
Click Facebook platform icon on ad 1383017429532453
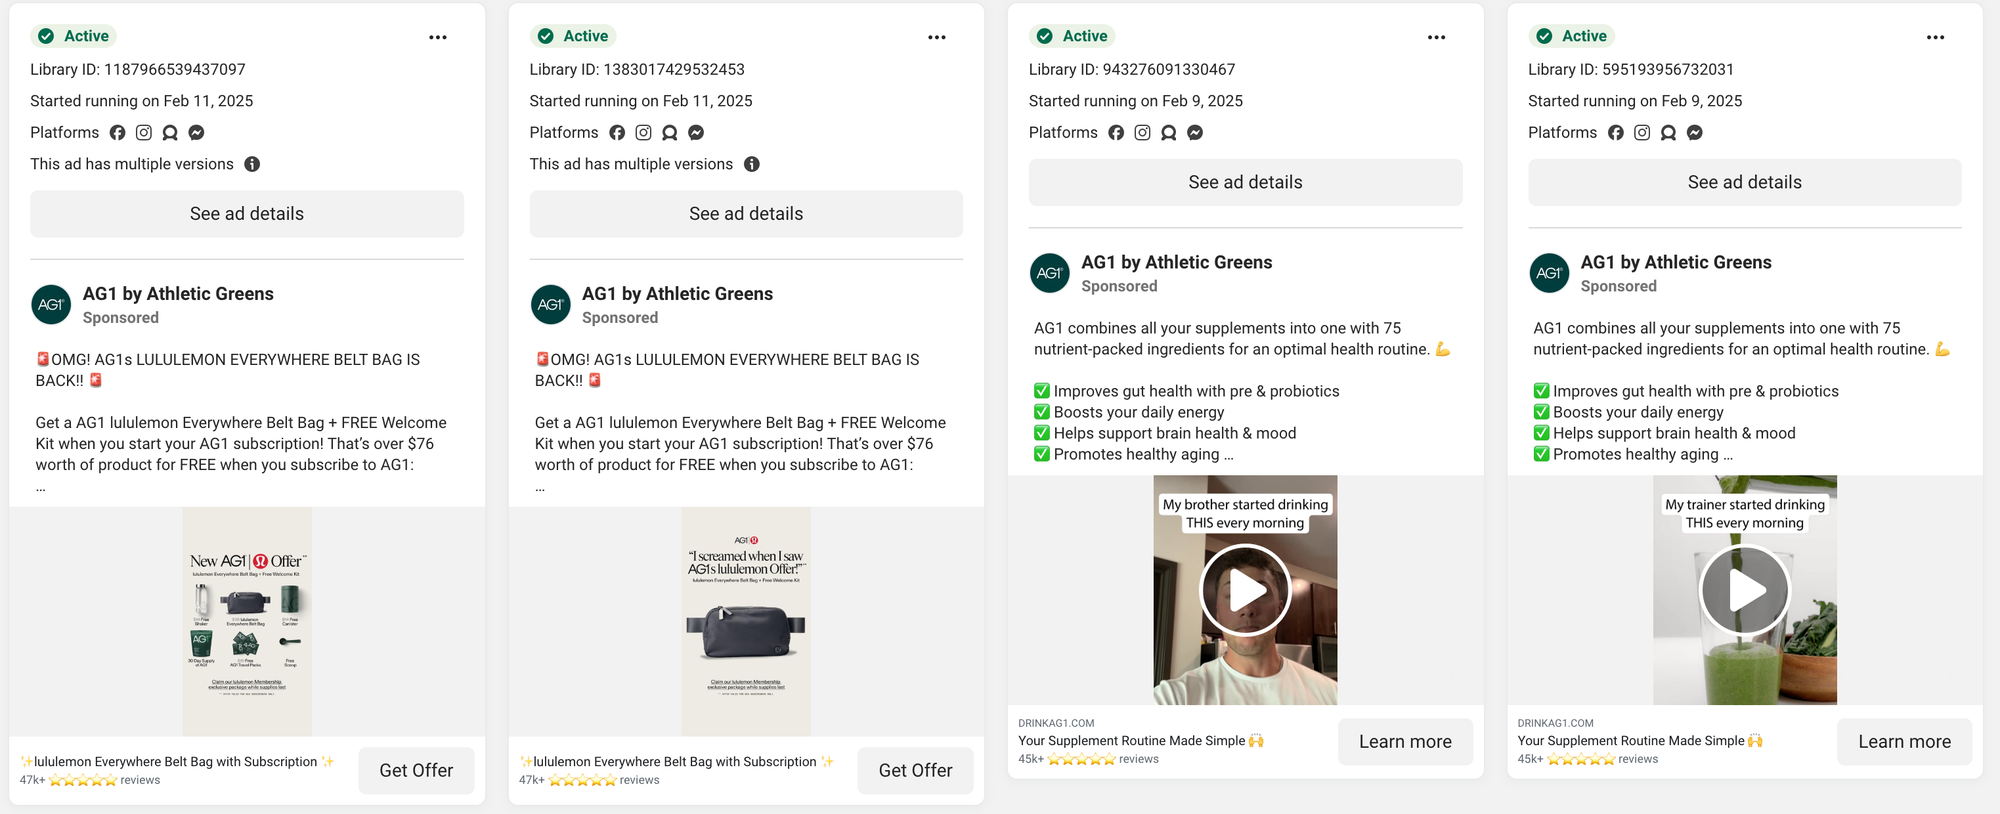tap(617, 132)
